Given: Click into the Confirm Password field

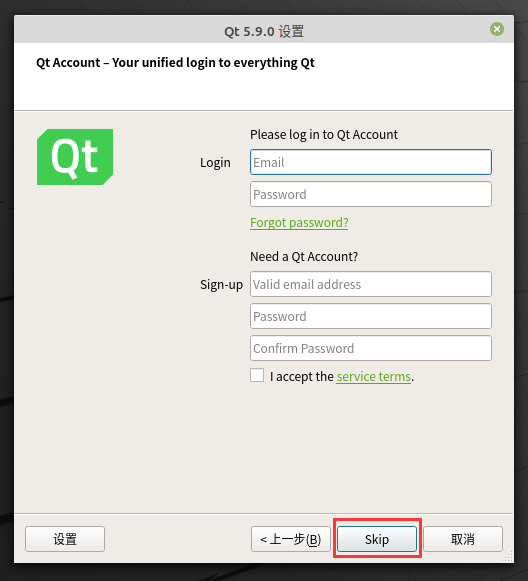Looking at the screenshot, I should (371, 348).
